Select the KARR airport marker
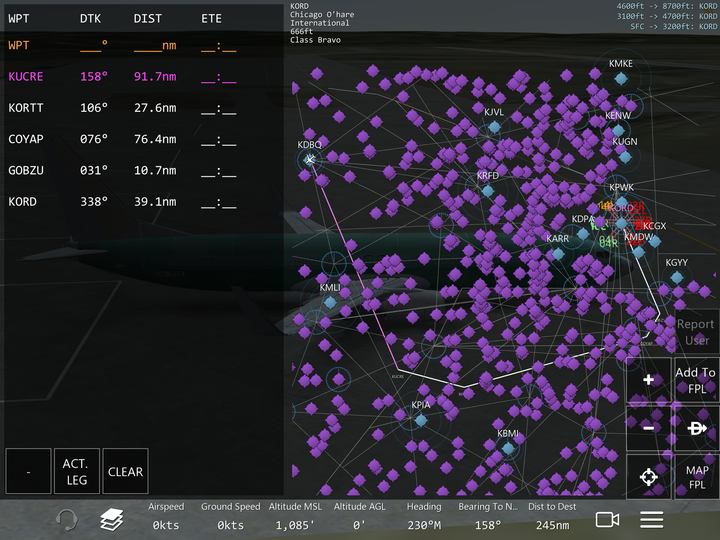This screenshot has height=540, width=720. click(x=558, y=253)
